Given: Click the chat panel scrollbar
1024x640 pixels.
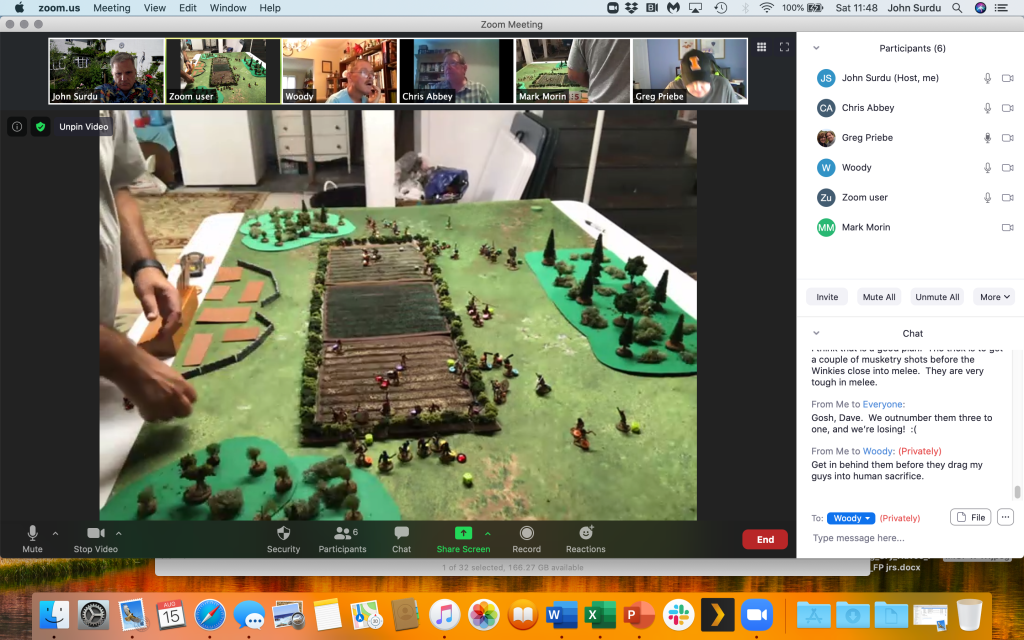Looking at the screenshot, I should point(1017,491).
